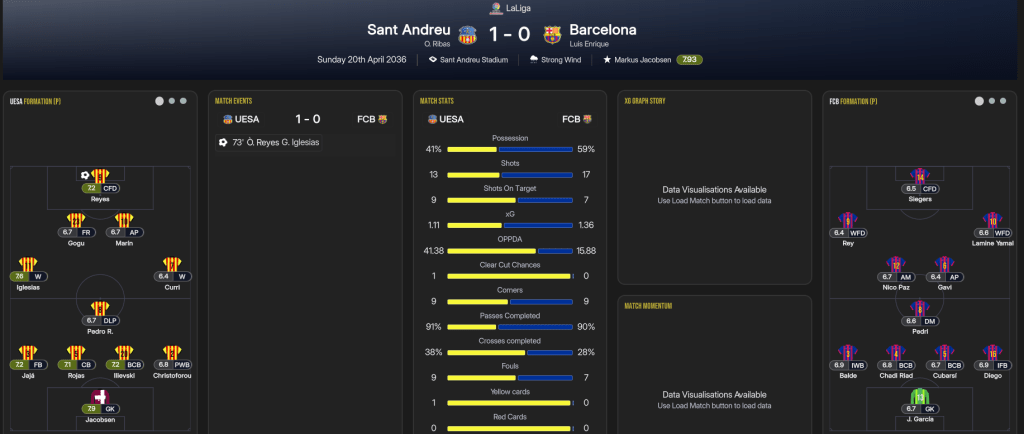This screenshot has height=434, width=1024.
Task: Click the Sant Andreu crest beside the score
Action: (x=467, y=35)
